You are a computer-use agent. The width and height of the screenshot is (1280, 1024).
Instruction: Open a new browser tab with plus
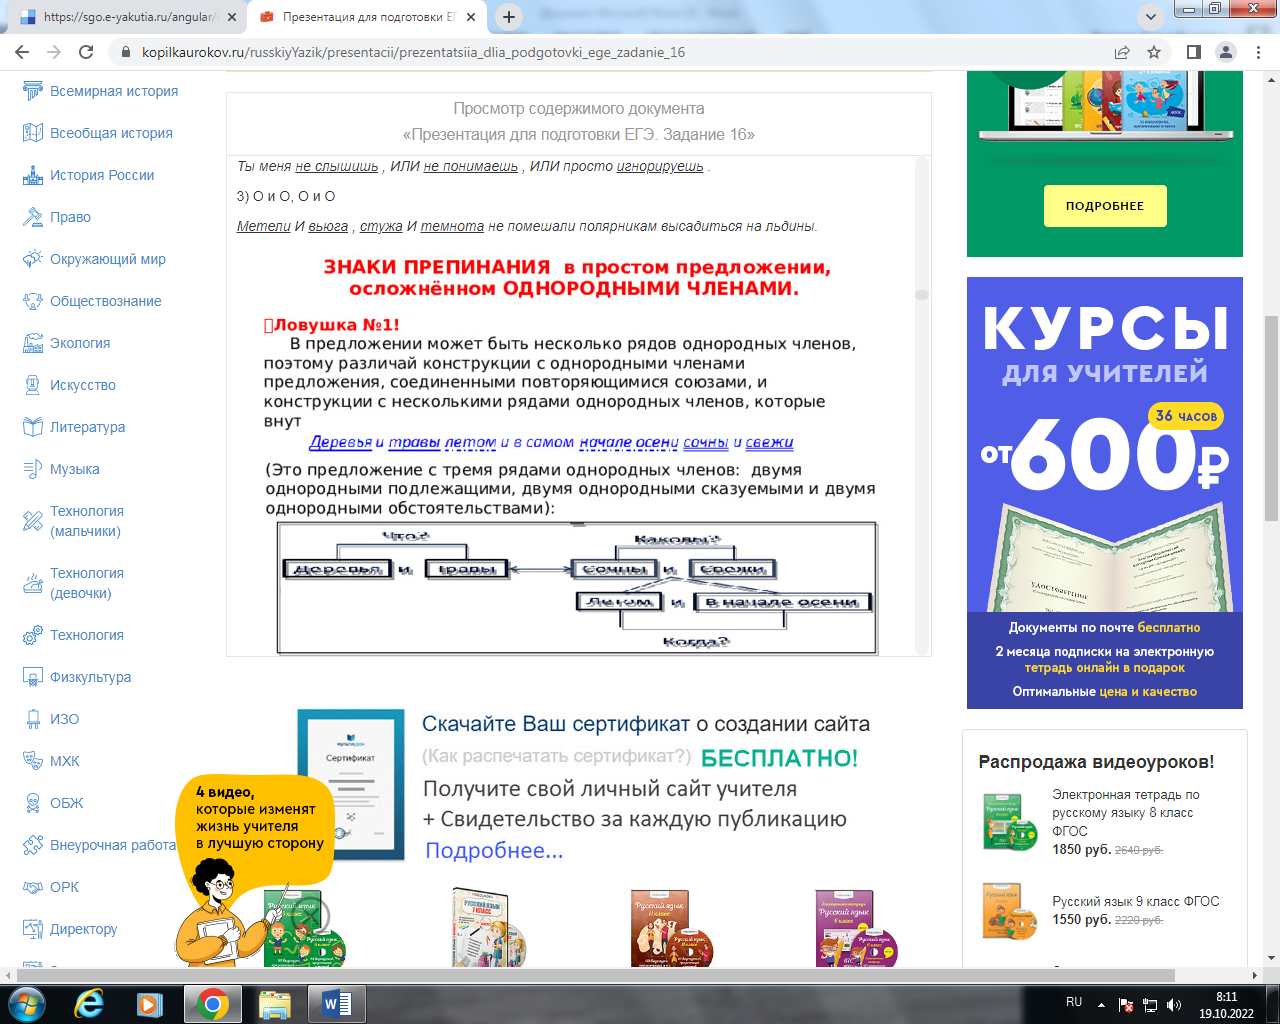(x=509, y=17)
